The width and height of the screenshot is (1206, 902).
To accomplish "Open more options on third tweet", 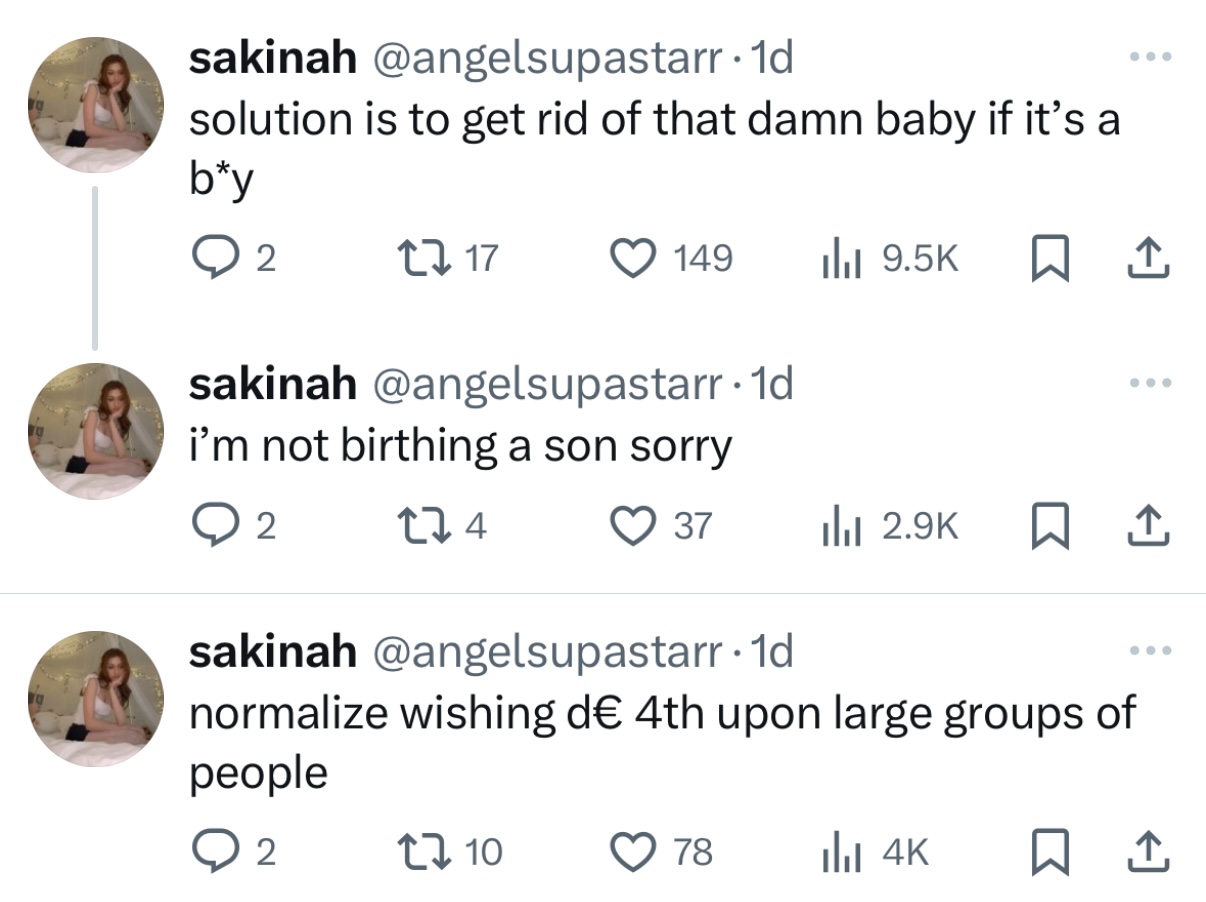I will tap(1150, 650).
